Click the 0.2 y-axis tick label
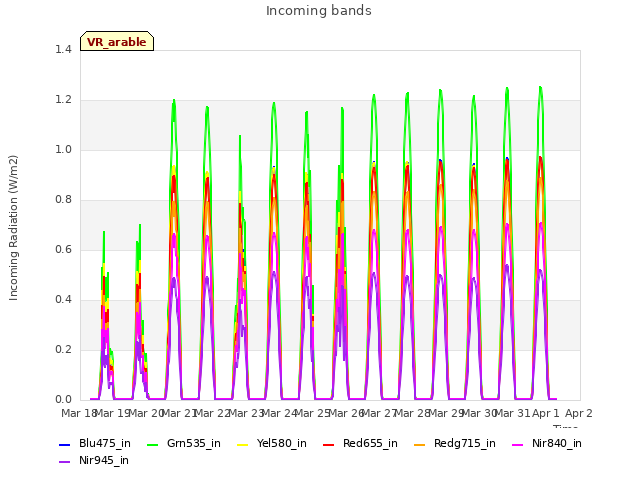This screenshot has width=640, height=480. coord(63,350)
